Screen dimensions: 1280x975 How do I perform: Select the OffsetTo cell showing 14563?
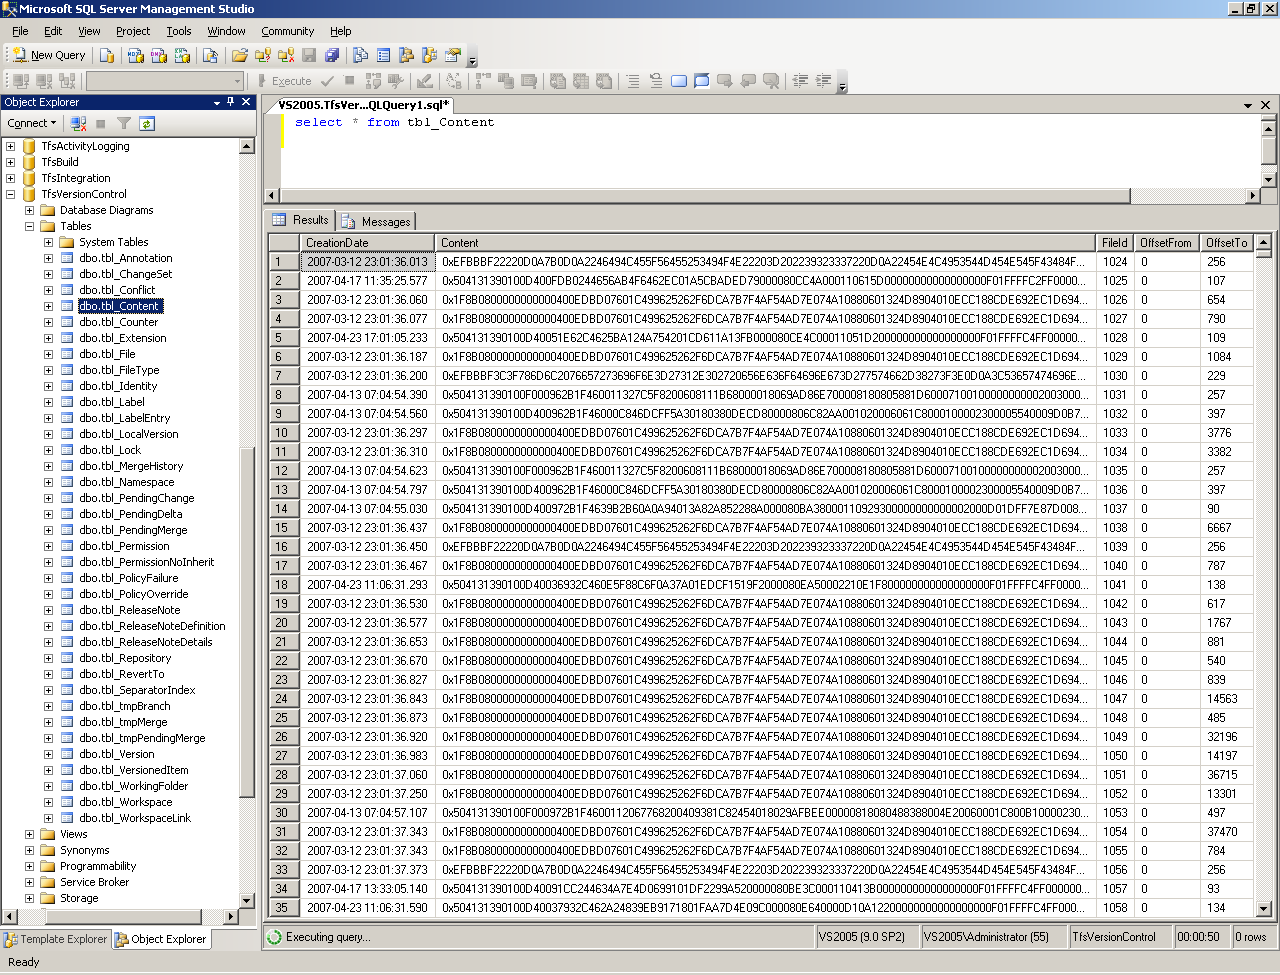(x=1227, y=699)
